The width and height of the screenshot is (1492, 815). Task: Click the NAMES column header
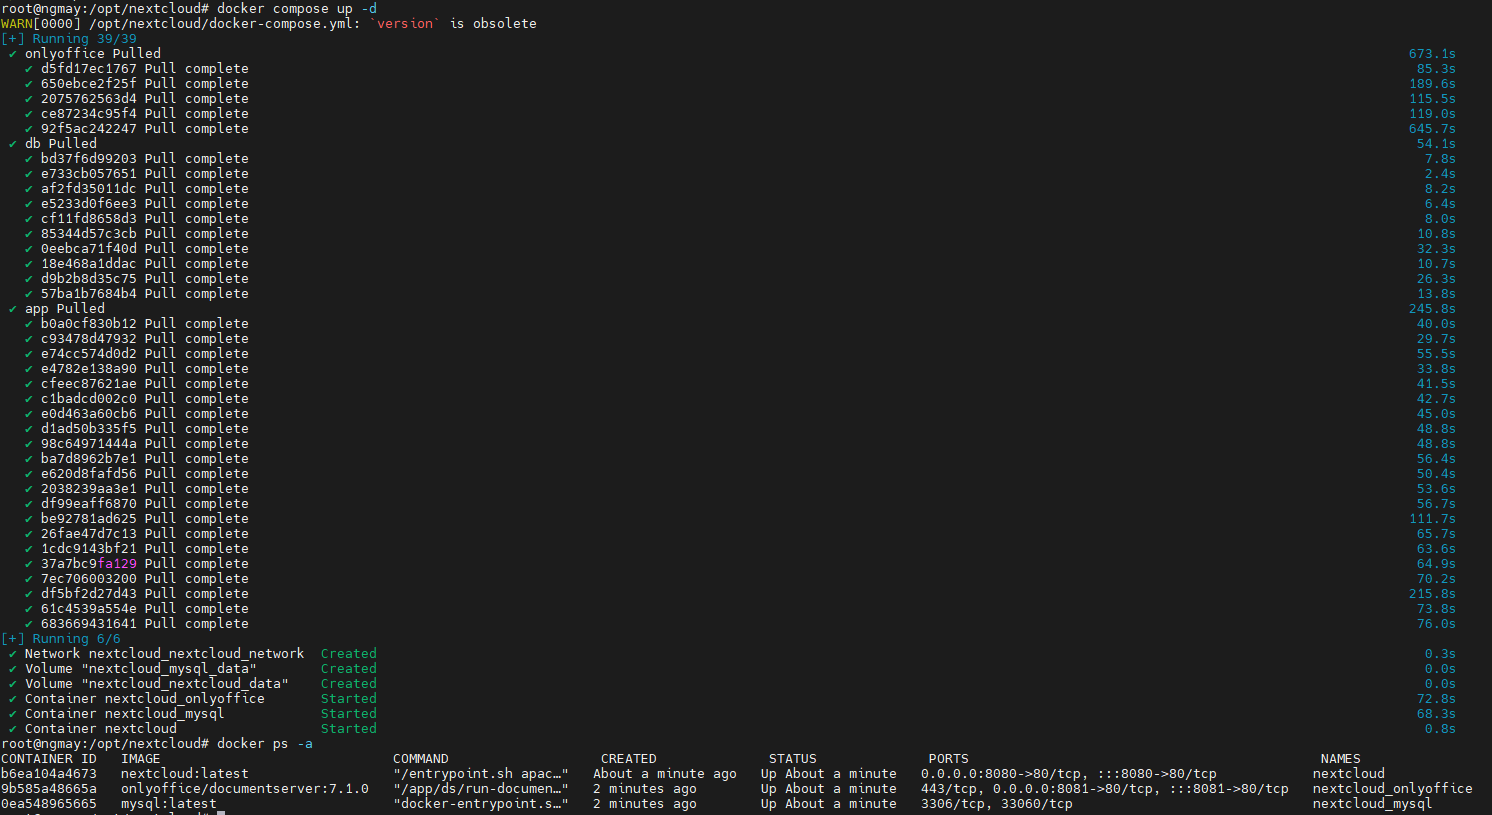point(1341,758)
